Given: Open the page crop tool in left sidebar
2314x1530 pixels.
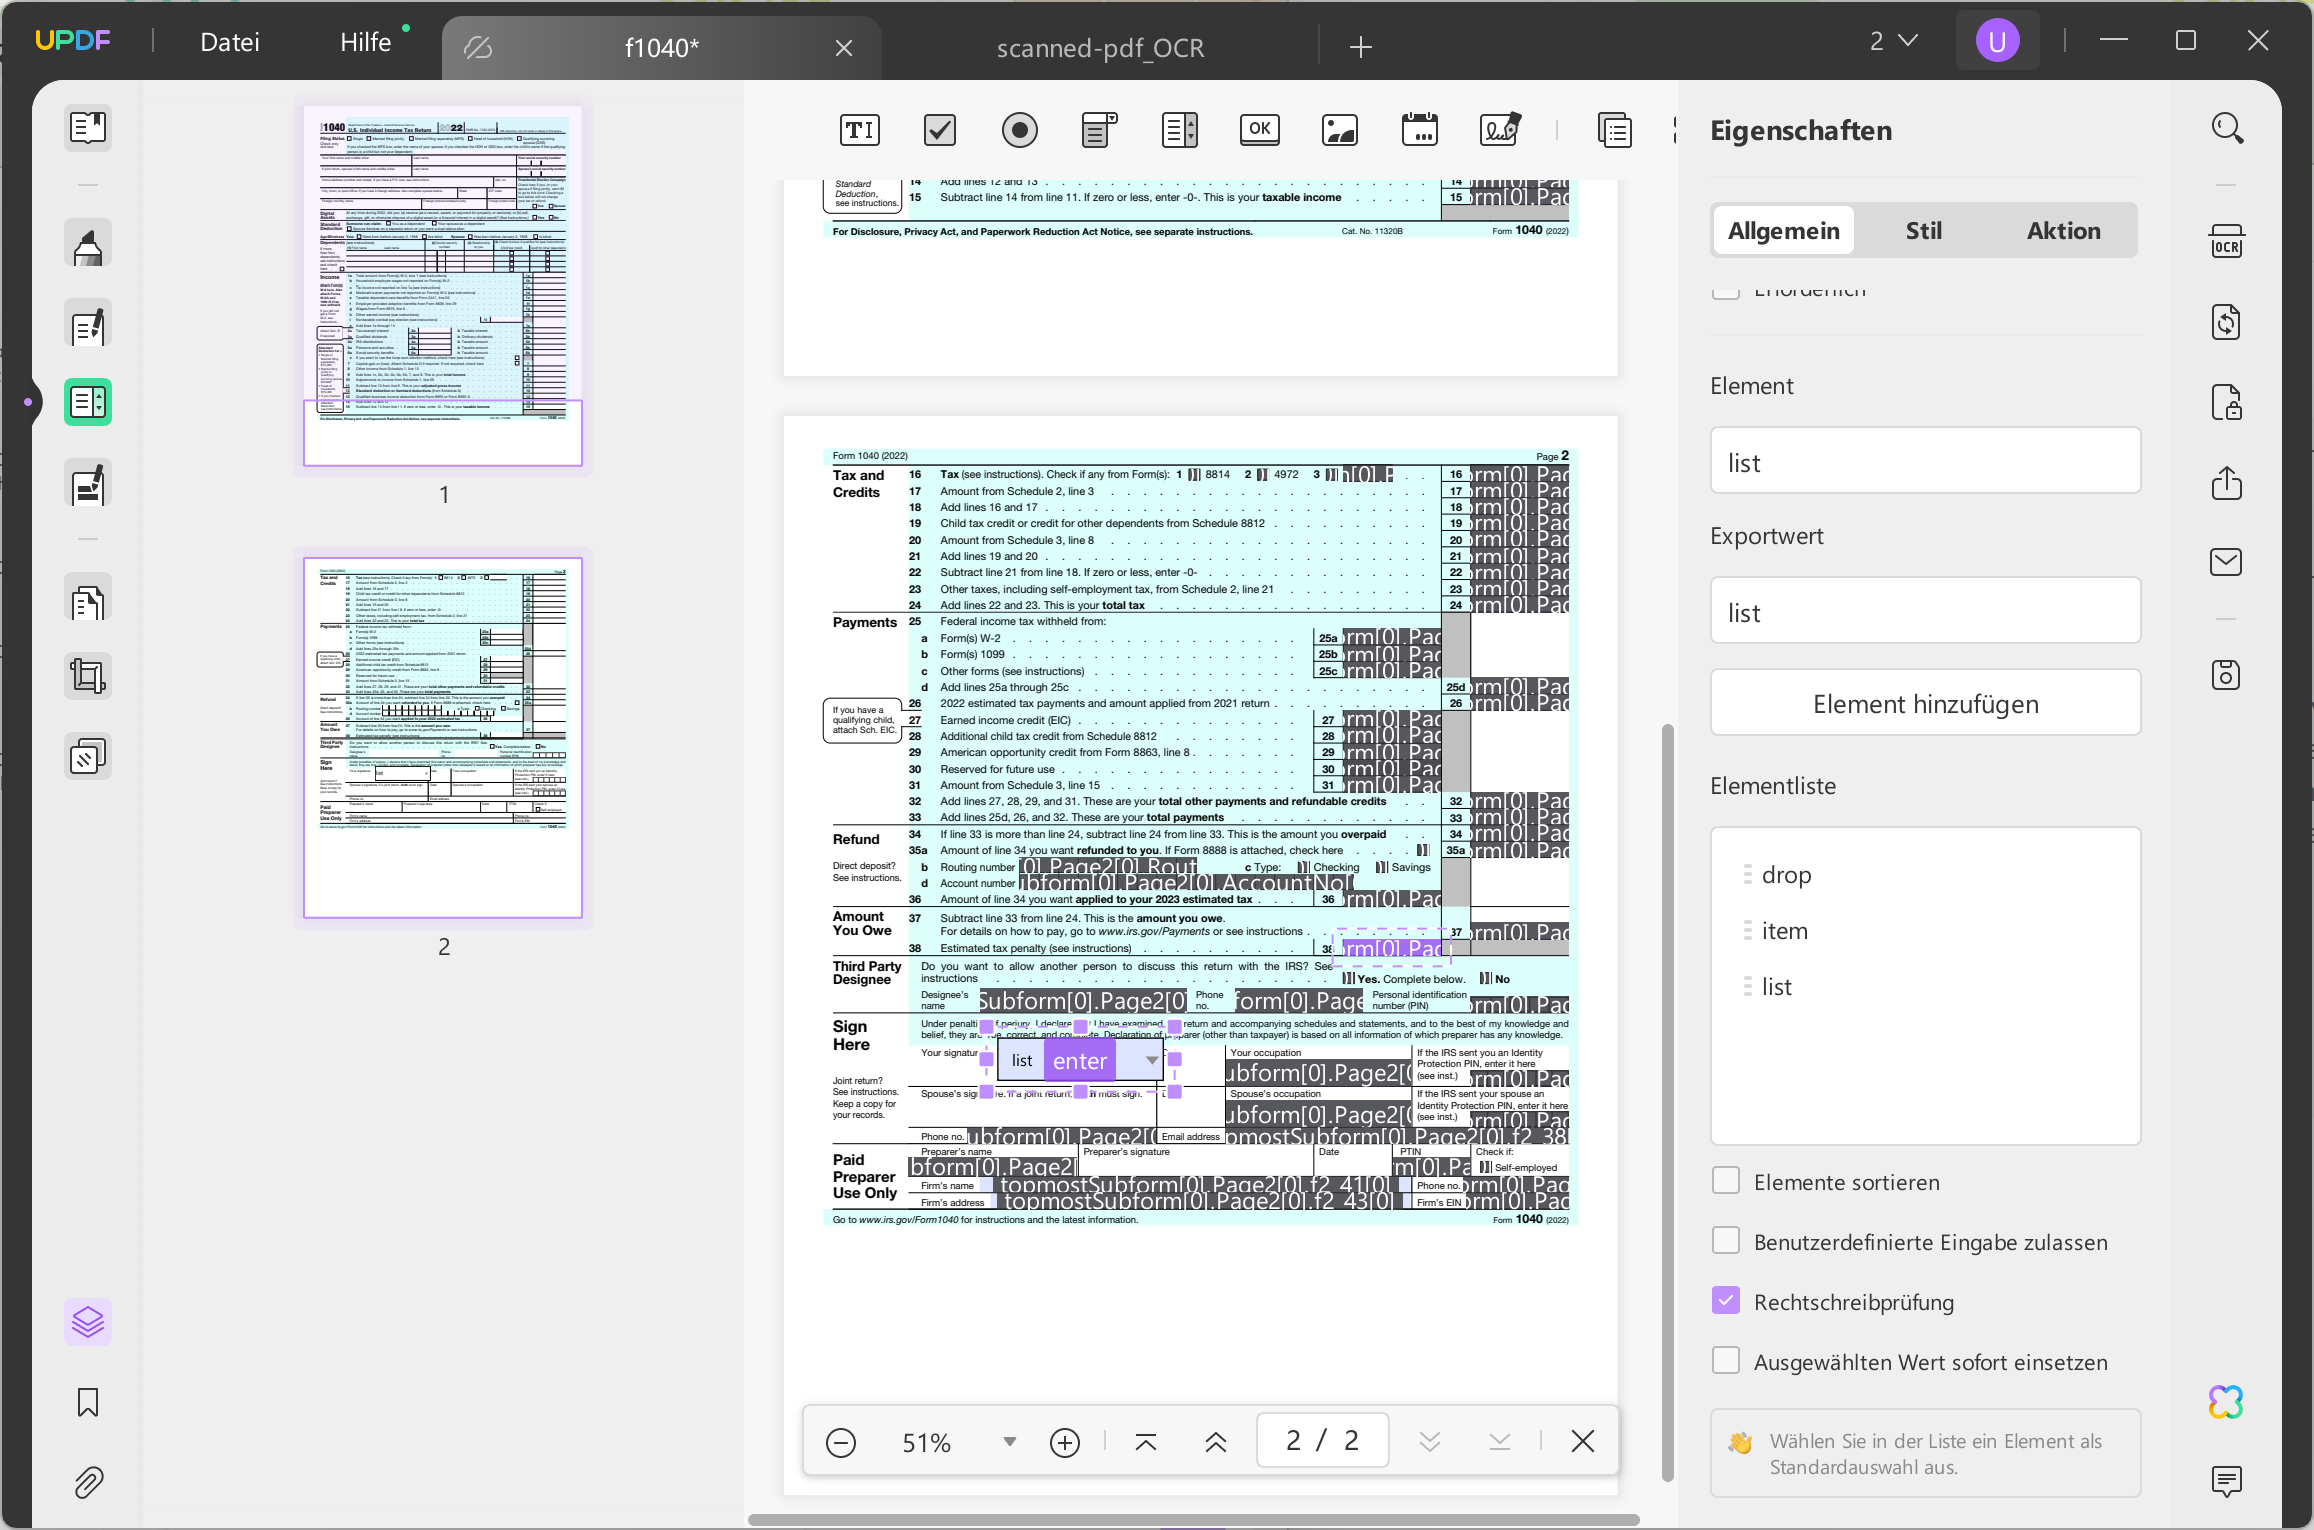Looking at the screenshot, I should [87, 675].
